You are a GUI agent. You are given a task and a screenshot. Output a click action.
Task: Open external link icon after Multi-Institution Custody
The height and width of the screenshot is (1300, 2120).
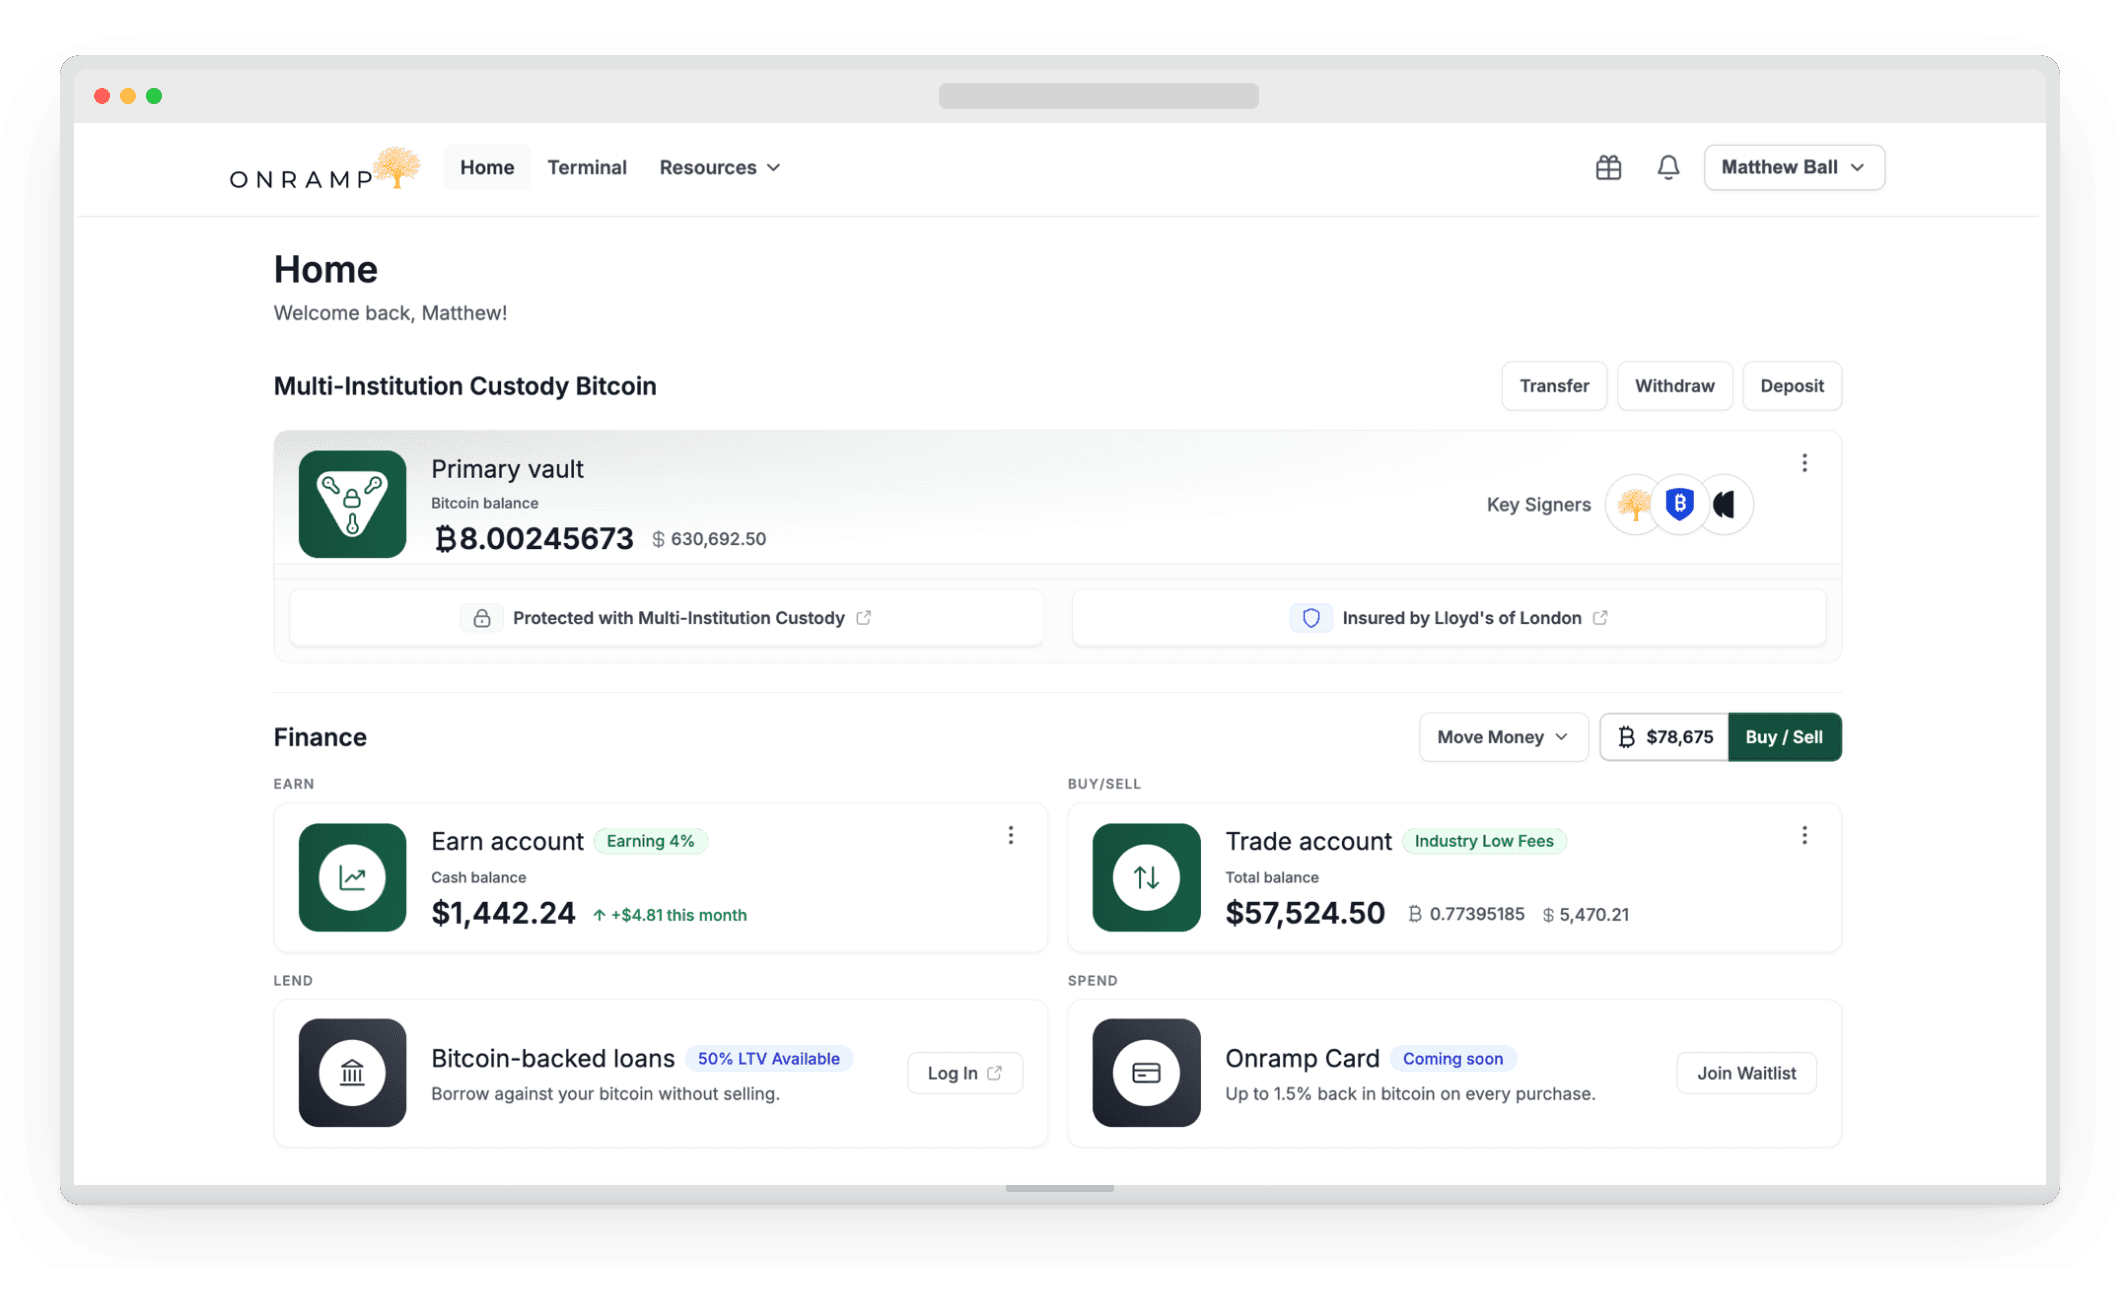coord(864,618)
